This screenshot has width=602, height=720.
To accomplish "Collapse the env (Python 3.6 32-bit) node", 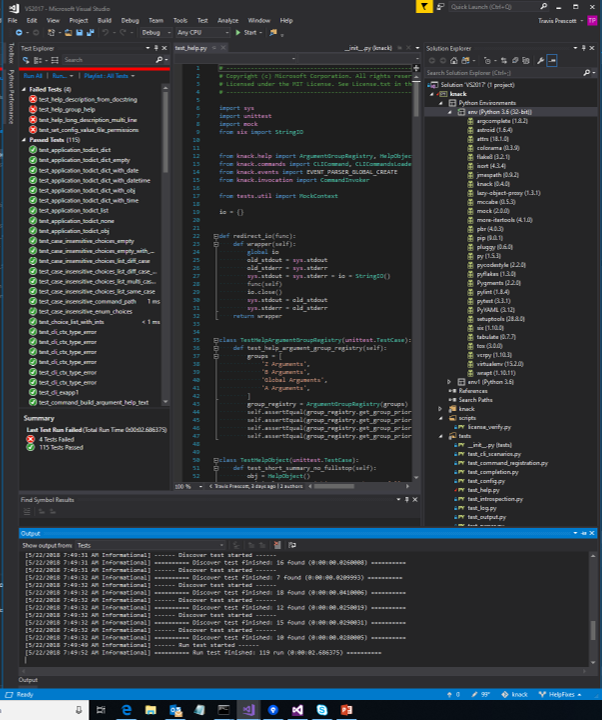I will coord(450,112).
